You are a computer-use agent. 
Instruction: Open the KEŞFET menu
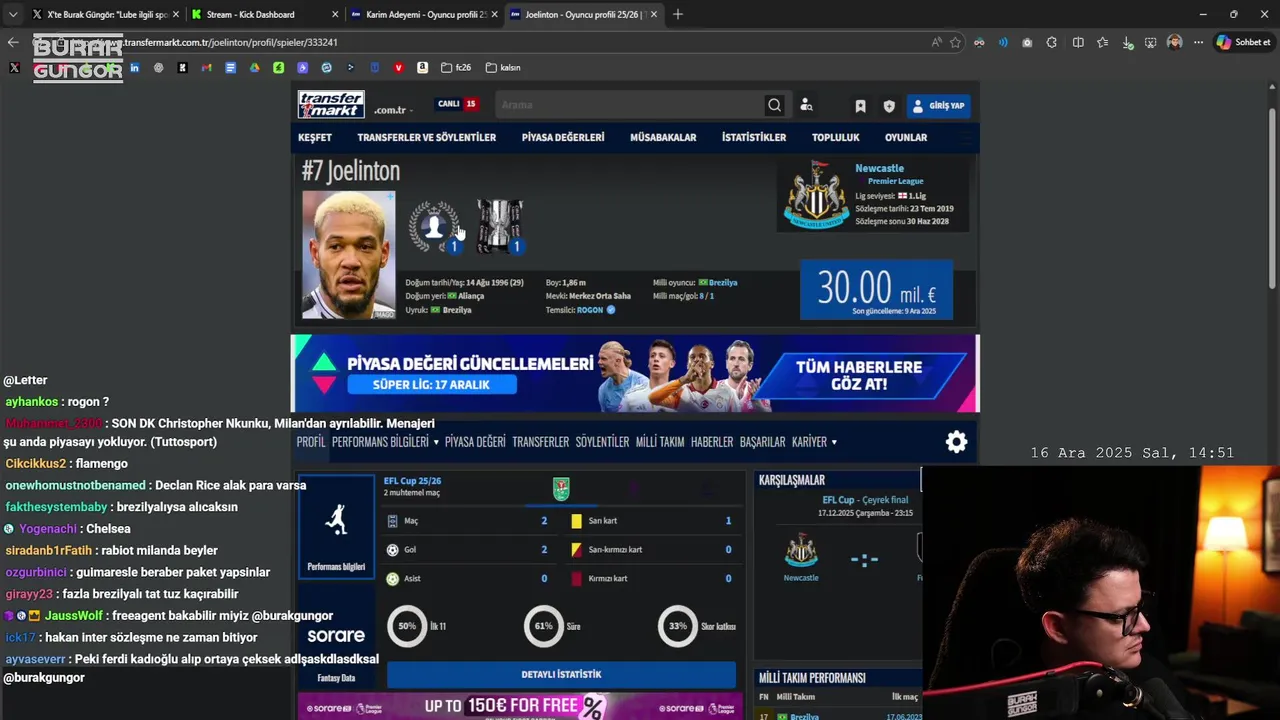pos(315,138)
